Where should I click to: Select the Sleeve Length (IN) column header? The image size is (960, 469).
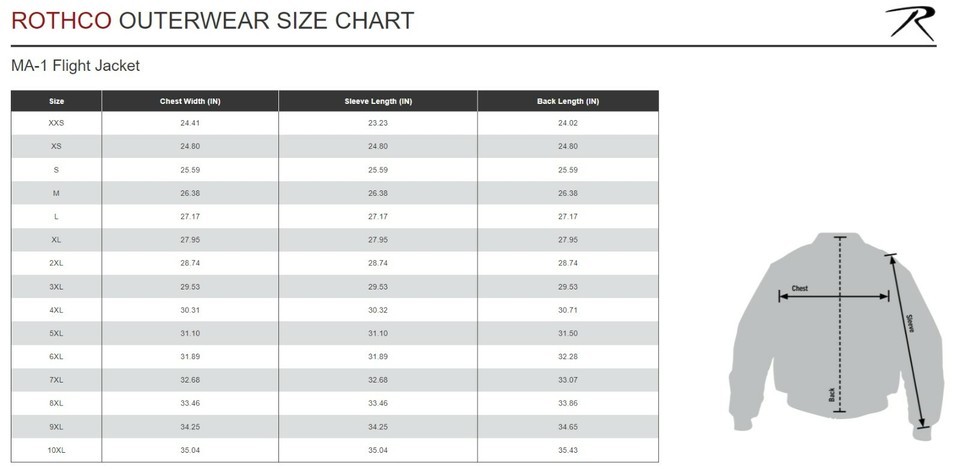[378, 101]
